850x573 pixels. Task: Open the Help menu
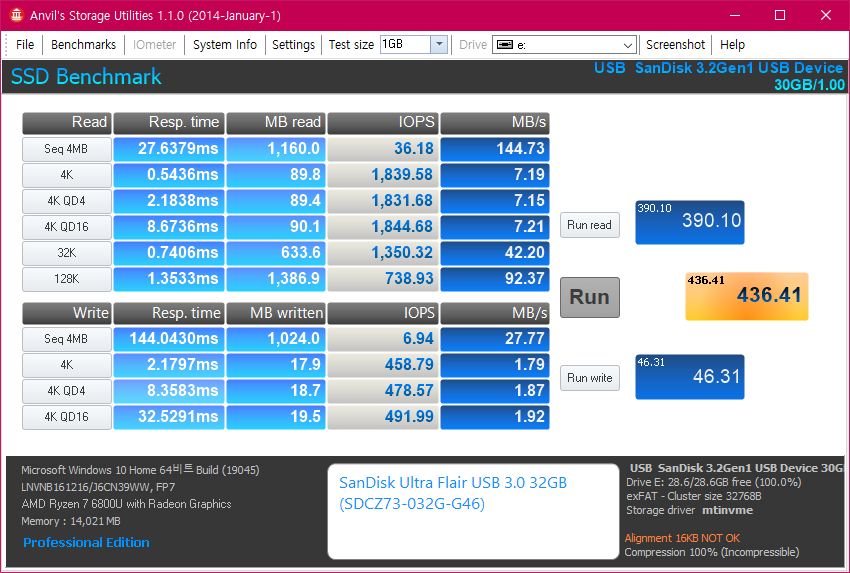732,44
